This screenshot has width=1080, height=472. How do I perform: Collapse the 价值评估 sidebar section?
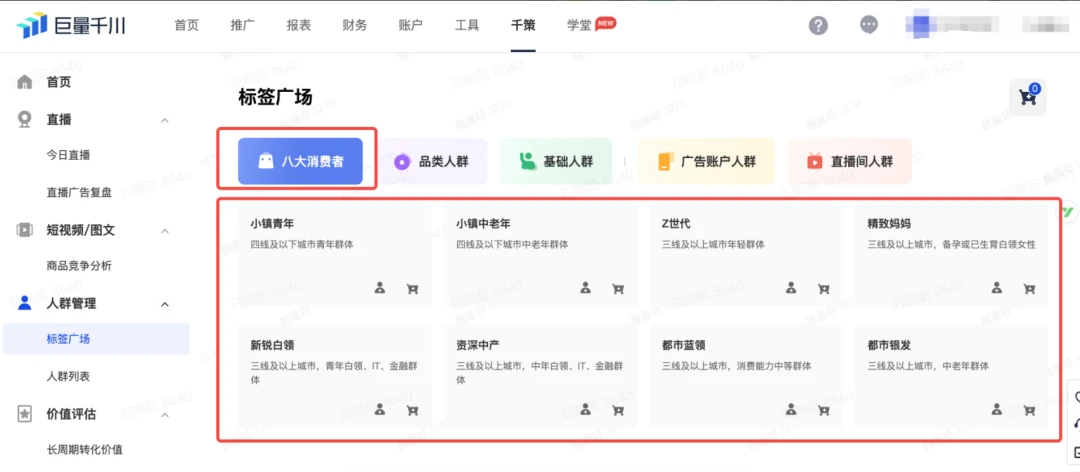165,414
